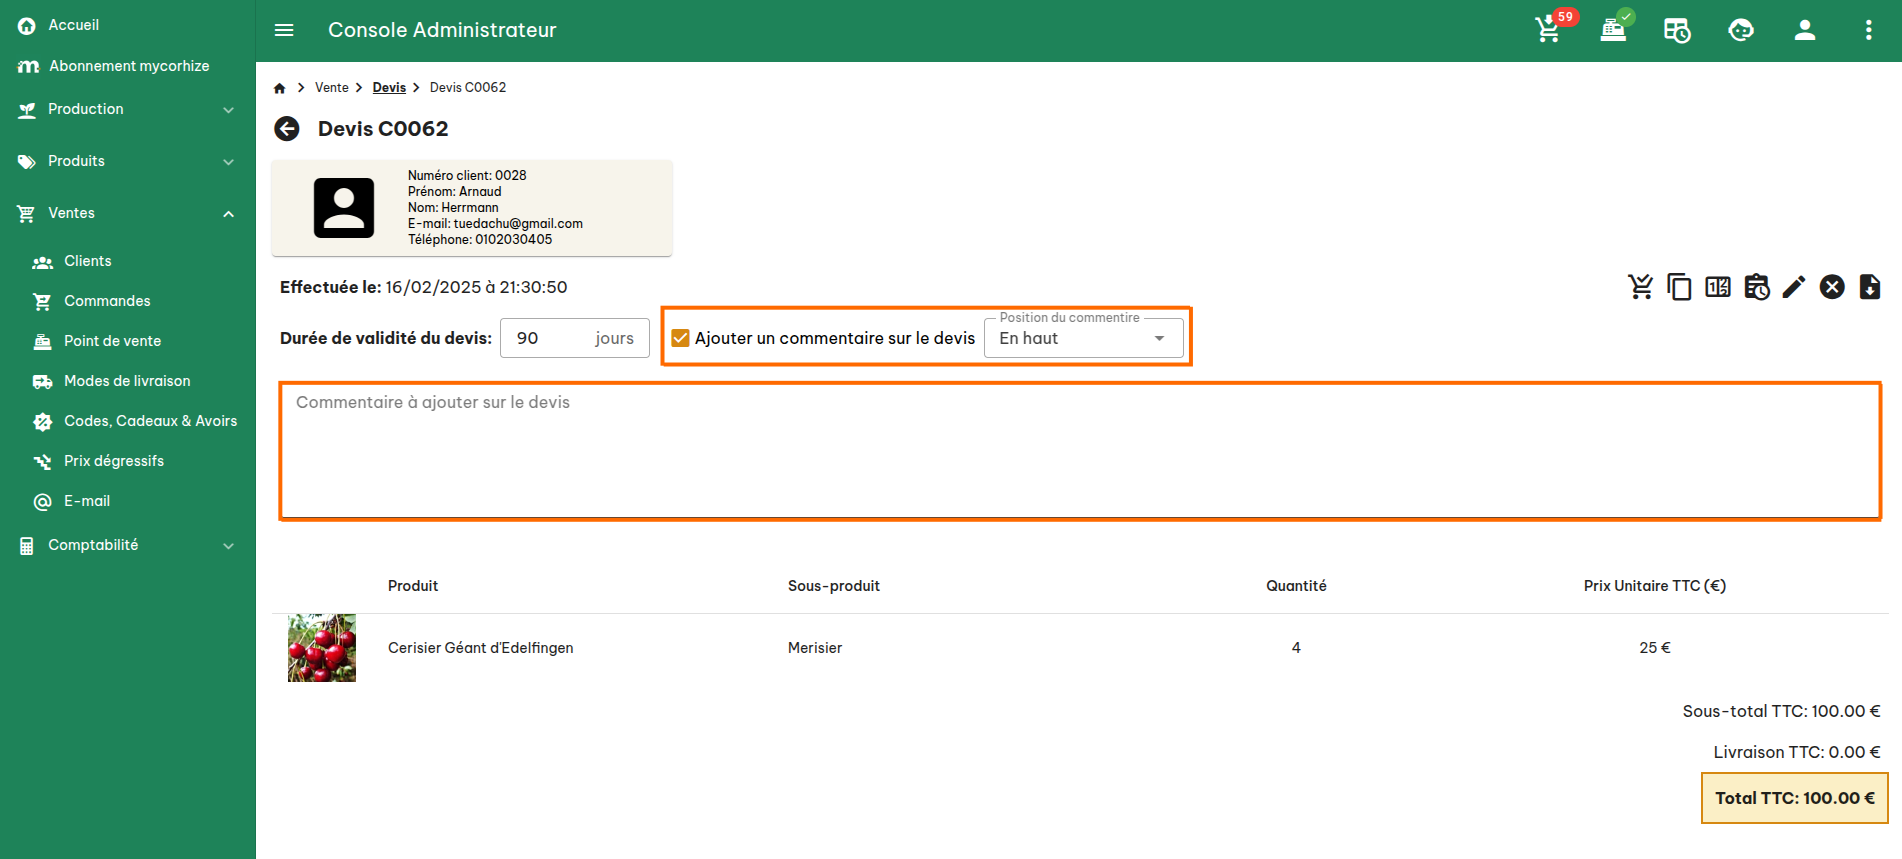Viewport: 1902px width, 859px height.
Task: Toggle the hamburger sidebar menu
Action: tap(284, 30)
